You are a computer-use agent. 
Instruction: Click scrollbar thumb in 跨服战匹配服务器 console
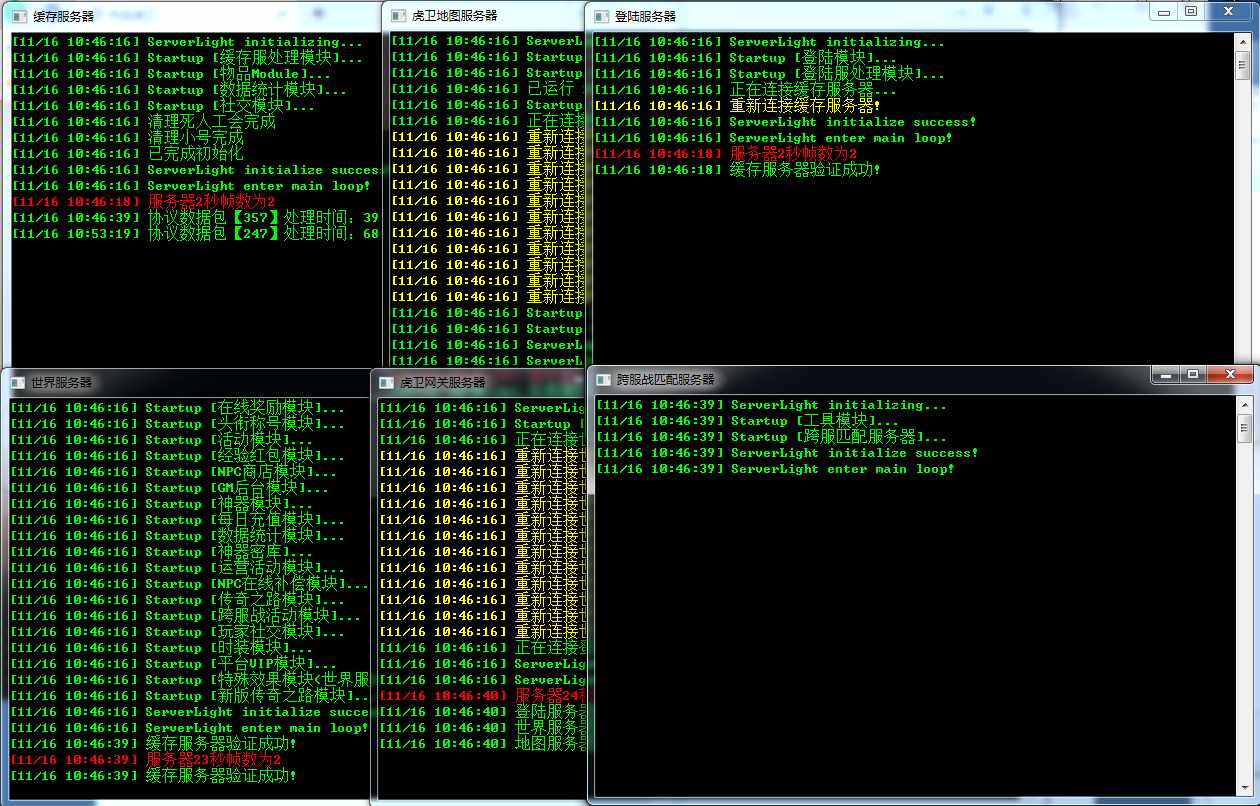tap(1244, 428)
